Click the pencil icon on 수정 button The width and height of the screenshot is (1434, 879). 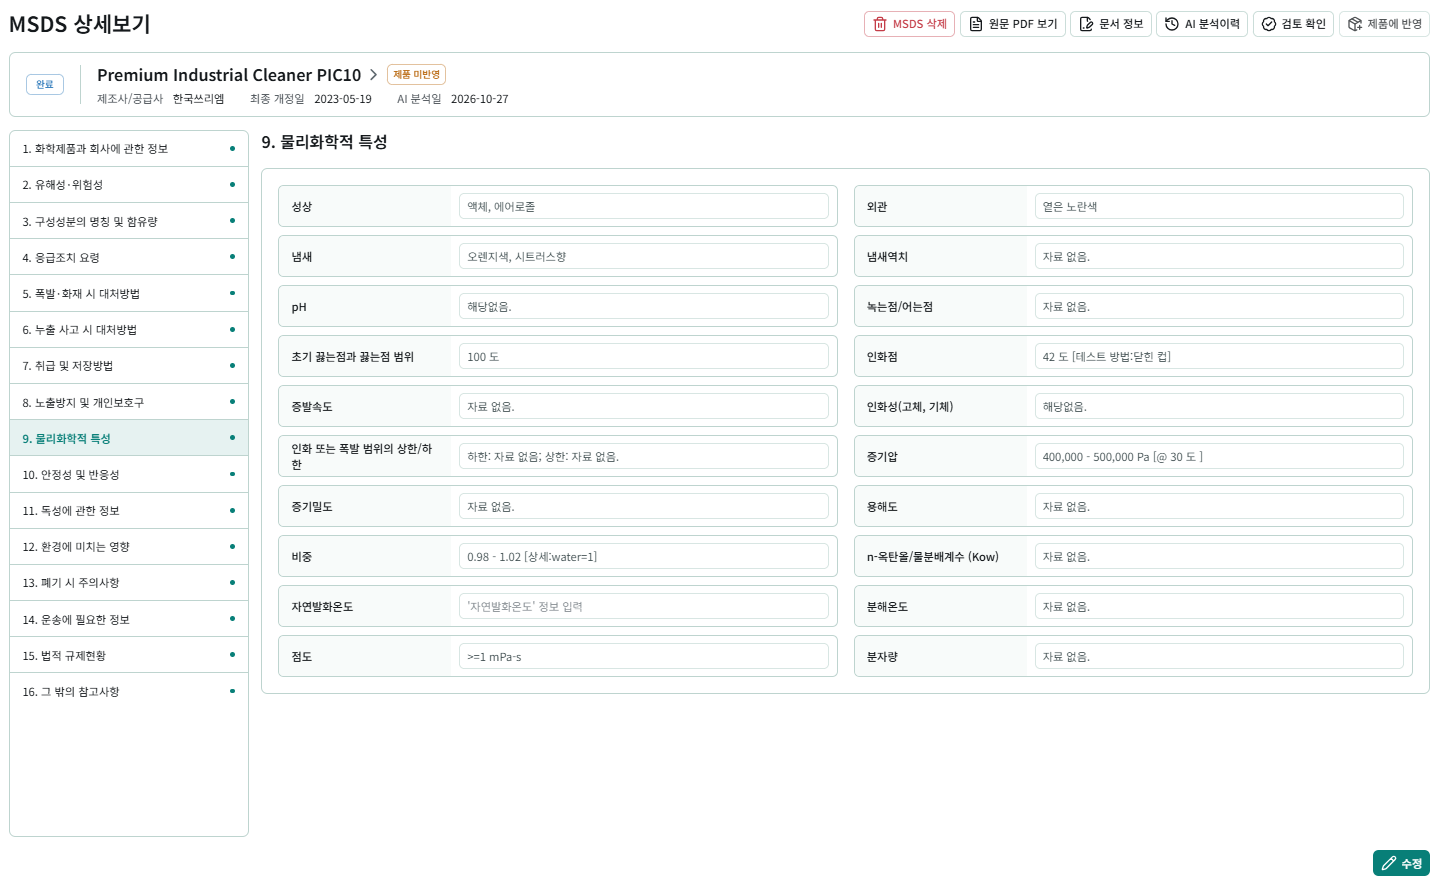(1389, 863)
